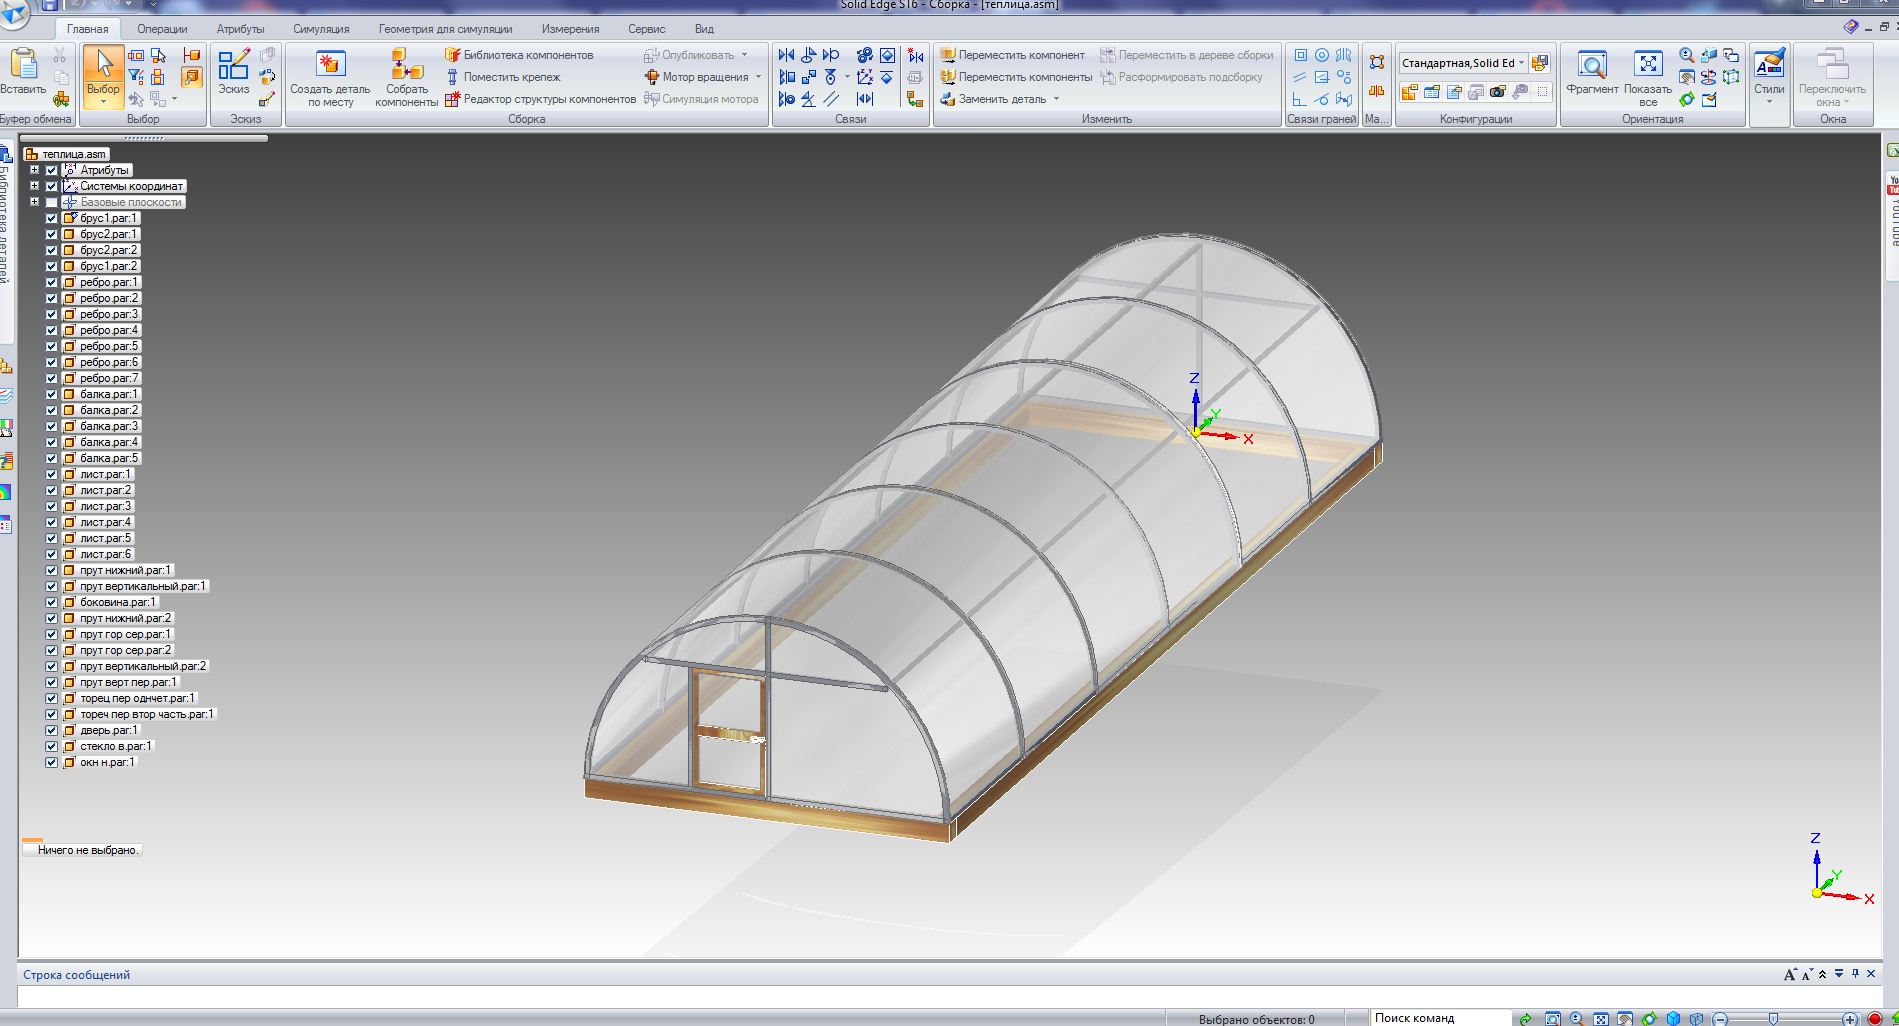Open the Стандартная, Solid Edge configuration dropdown
The width and height of the screenshot is (1899, 1026).
coord(1521,63)
